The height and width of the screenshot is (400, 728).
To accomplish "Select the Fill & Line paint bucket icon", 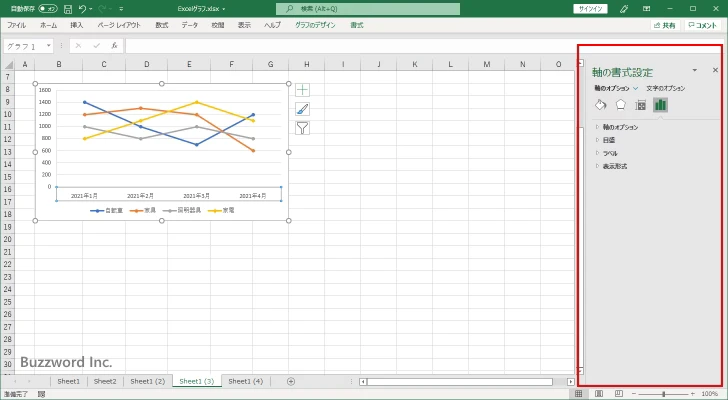I will pyautogui.click(x=601, y=105).
